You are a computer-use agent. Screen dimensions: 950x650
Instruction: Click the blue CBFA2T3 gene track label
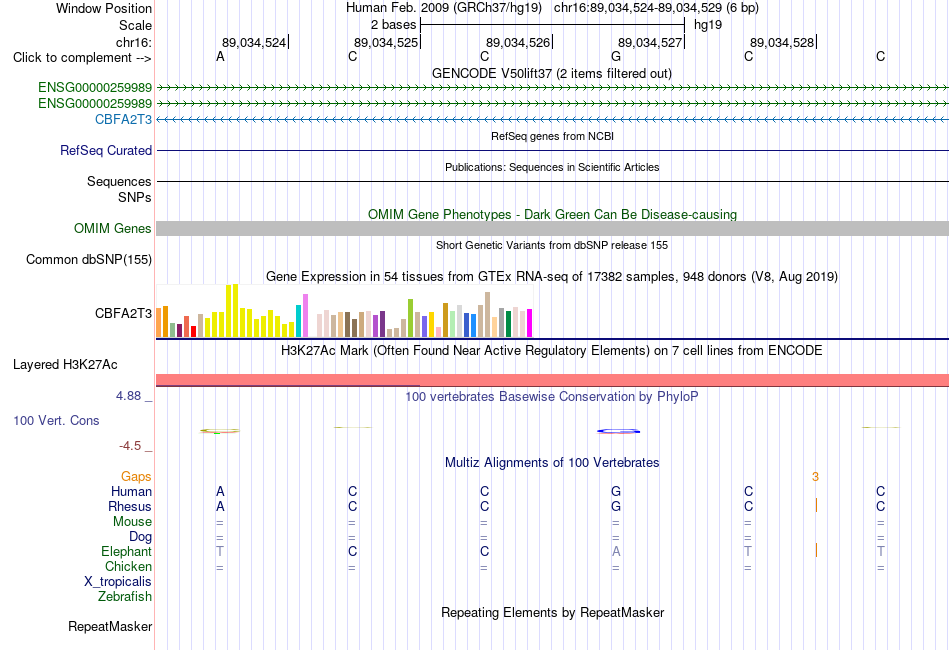click(124, 119)
